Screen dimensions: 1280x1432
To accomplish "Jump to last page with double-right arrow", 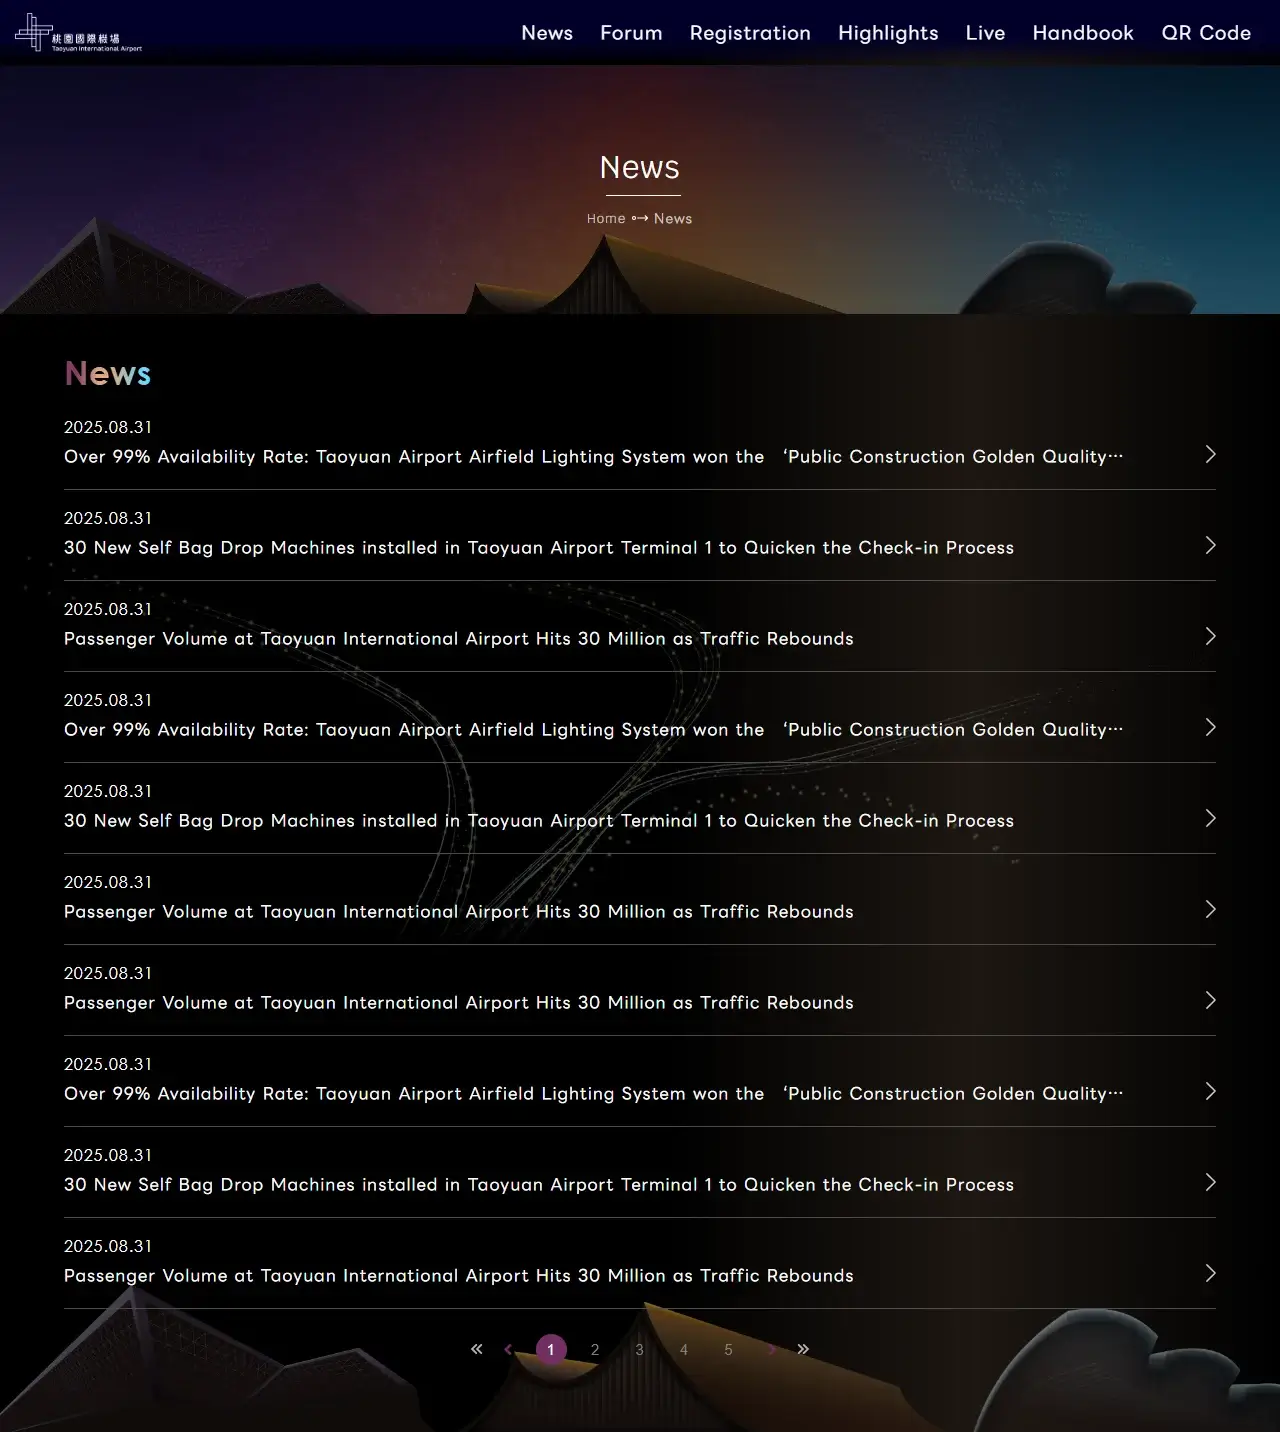I will click(x=803, y=1349).
